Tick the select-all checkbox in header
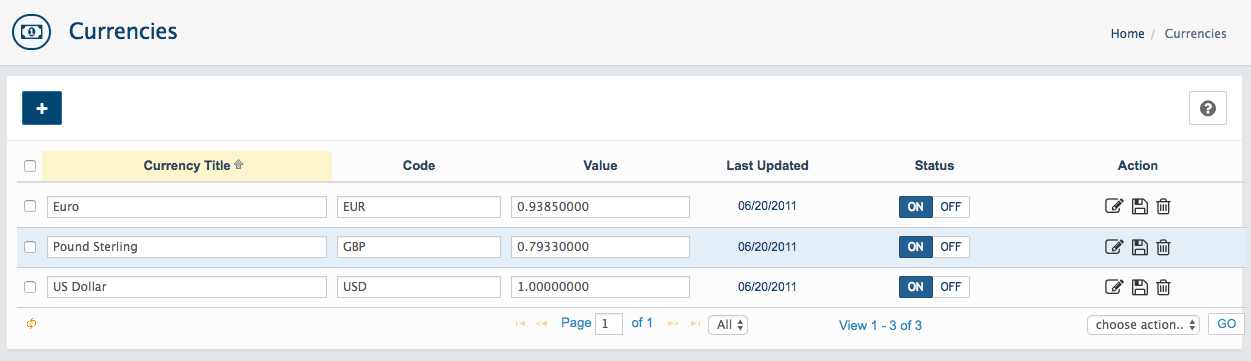 point(30,166)
